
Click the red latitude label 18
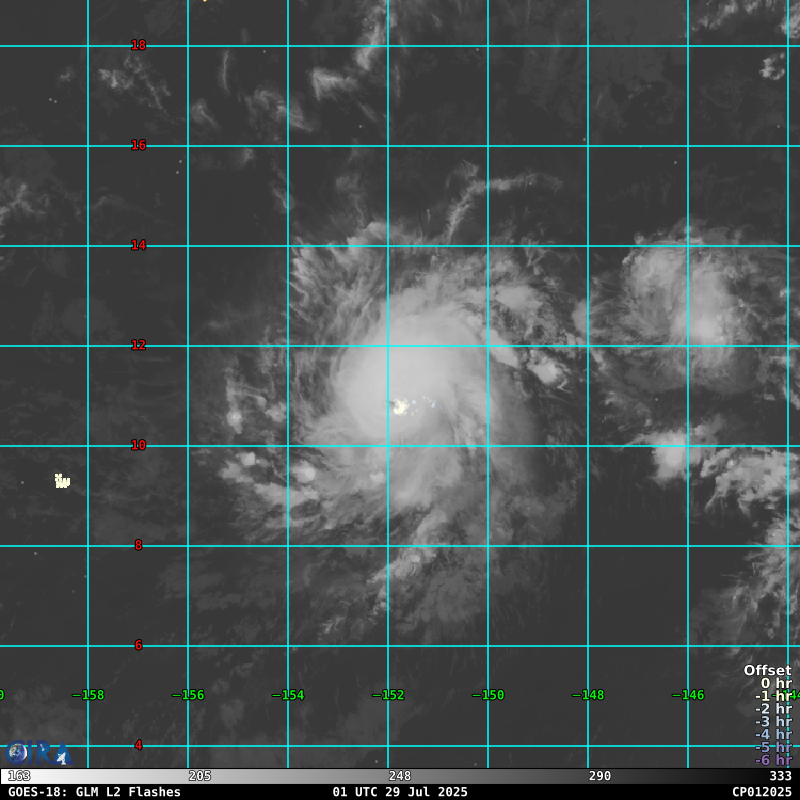[x=138, y=45]
